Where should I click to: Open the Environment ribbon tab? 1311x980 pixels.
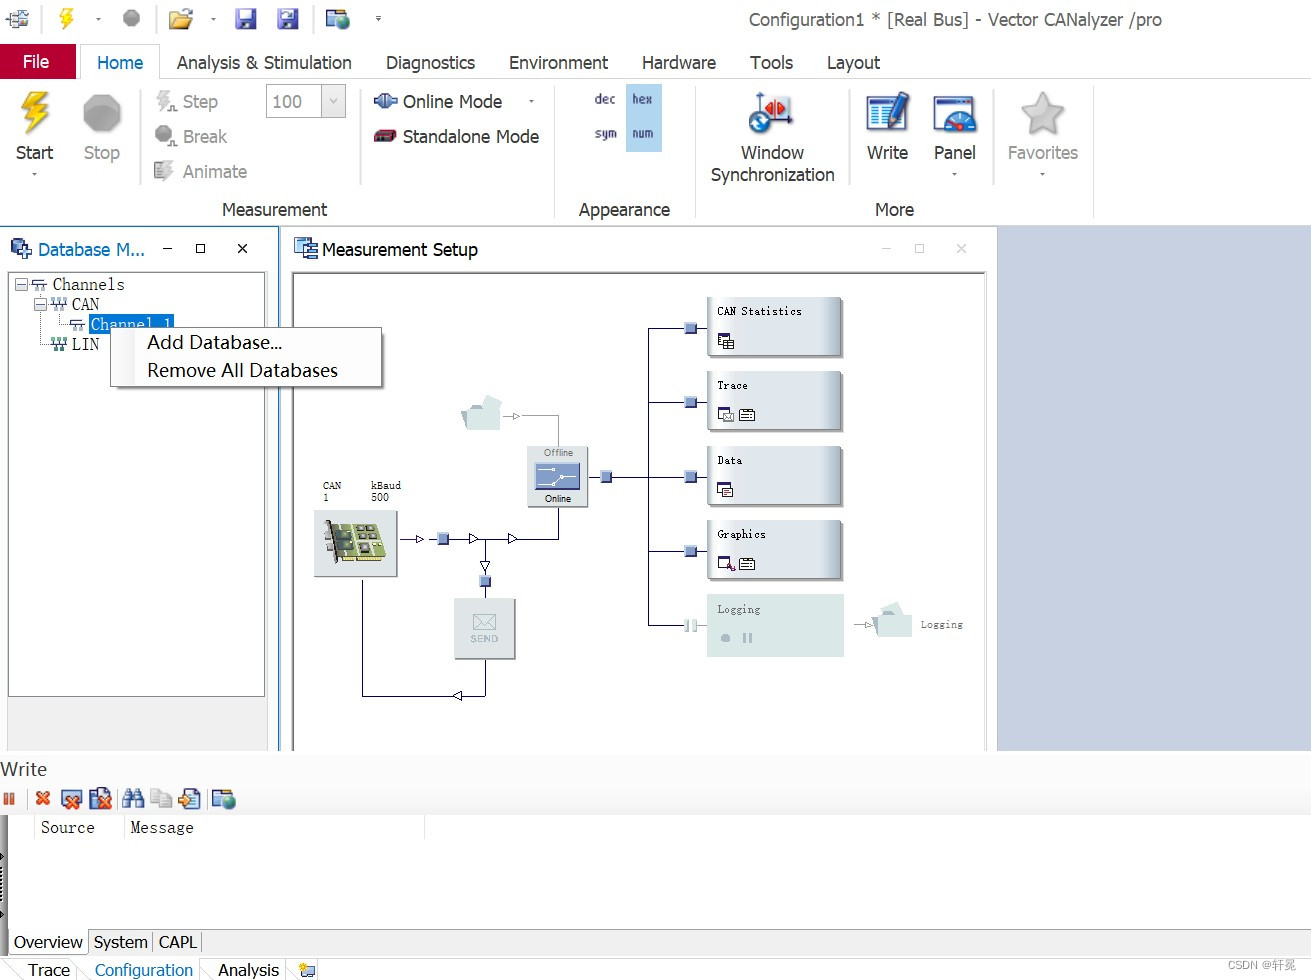[x=558, y=62]
